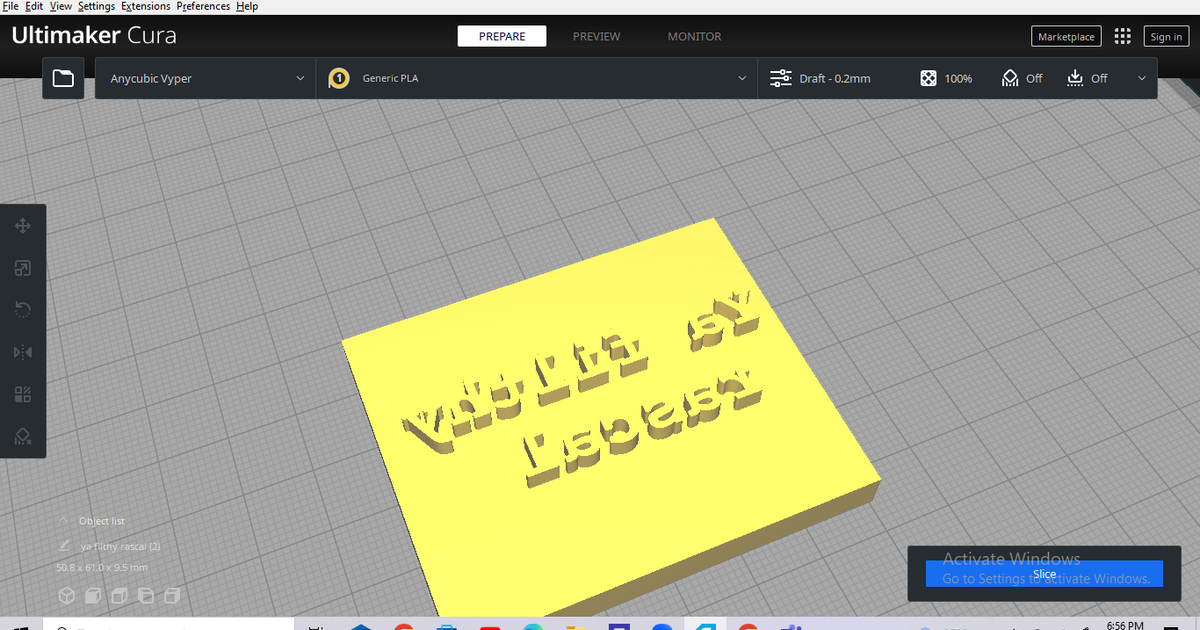The image size is (1200, 630).
Task: Open the Marketplace
Action: 1066,36
